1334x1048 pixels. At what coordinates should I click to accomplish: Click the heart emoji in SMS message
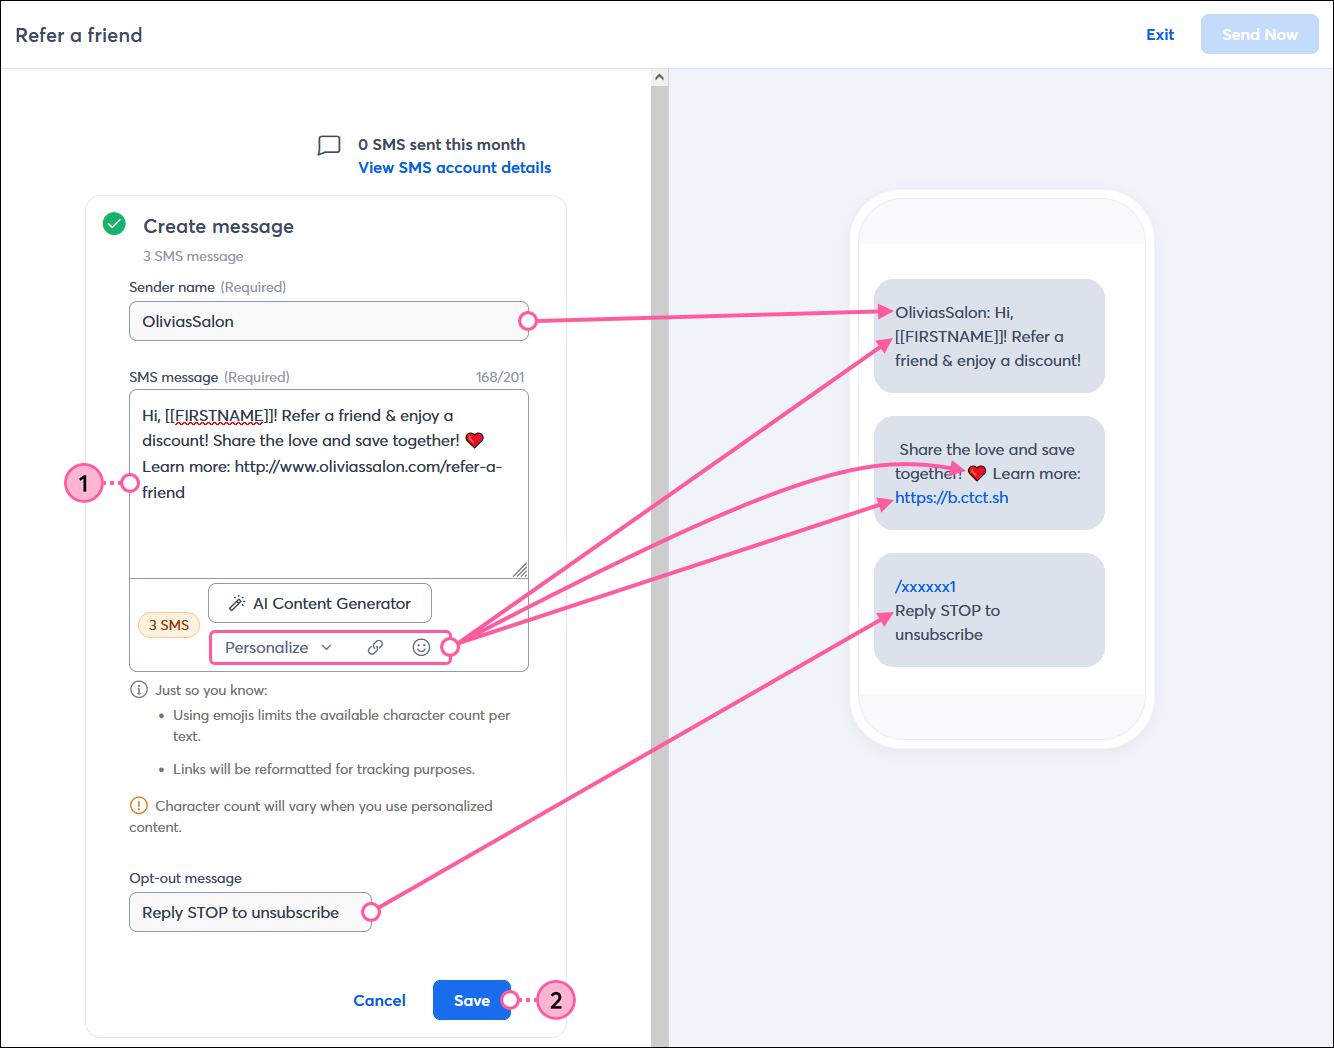(475, 440)
